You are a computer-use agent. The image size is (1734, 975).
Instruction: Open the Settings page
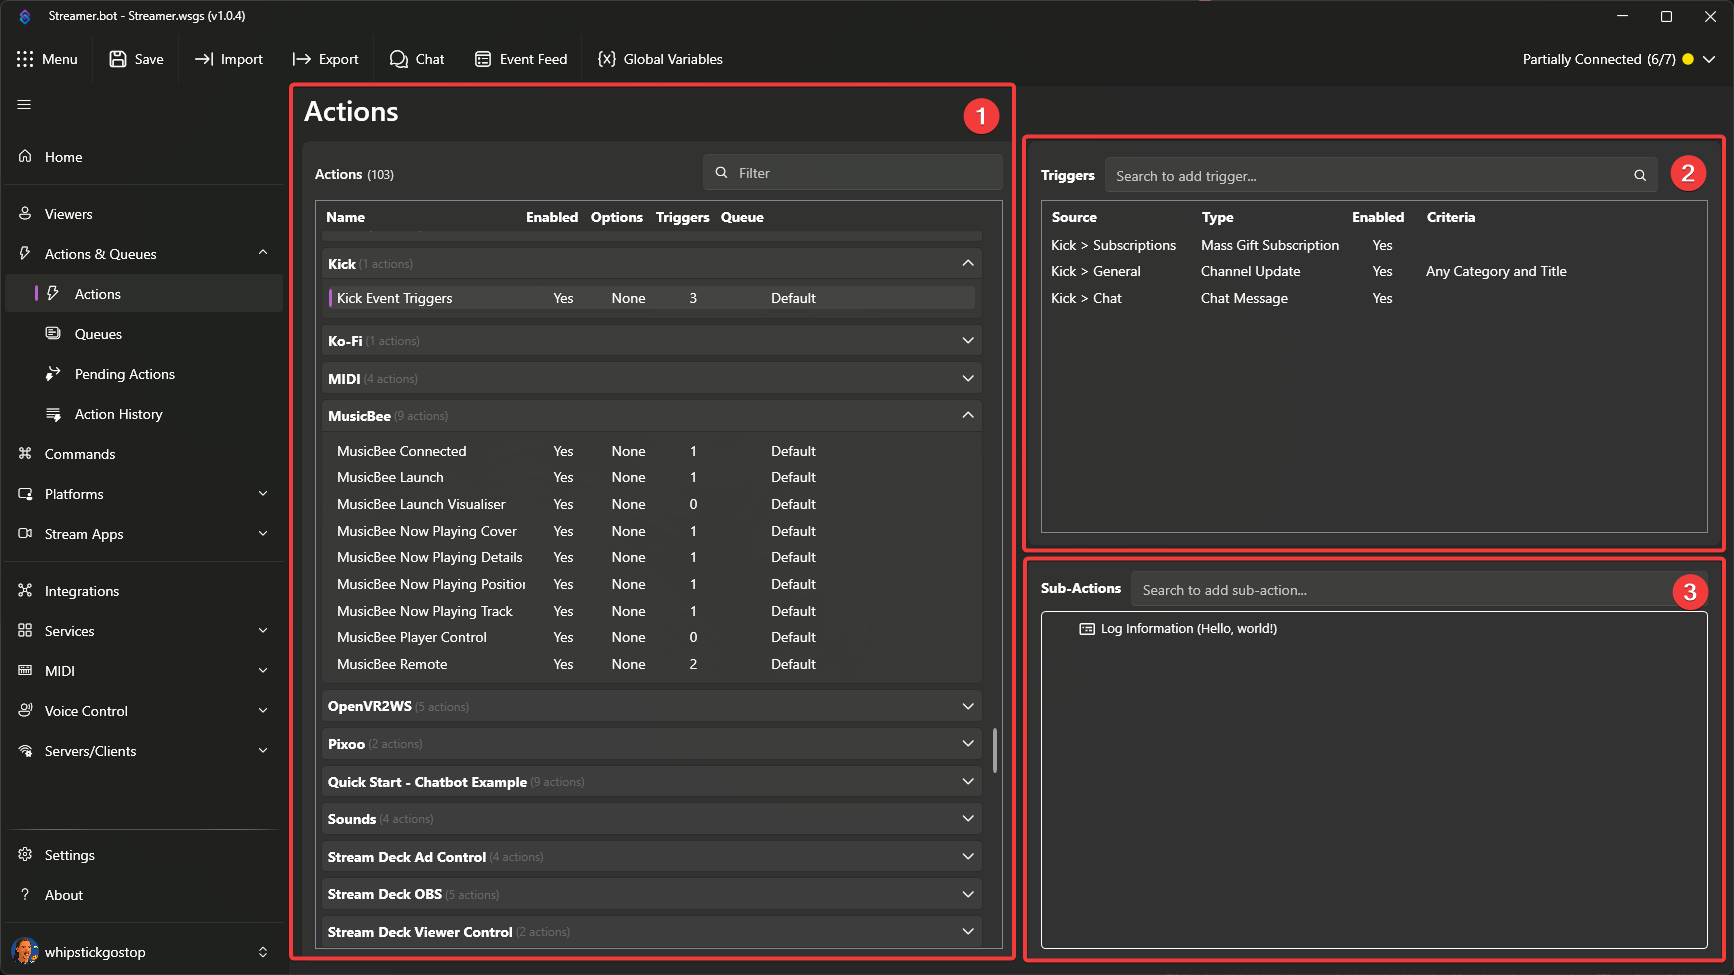[70, 854]
